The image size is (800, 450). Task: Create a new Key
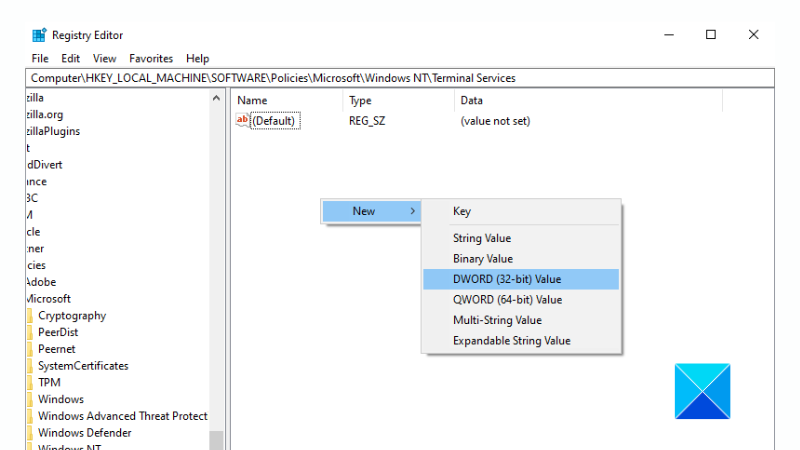(x=521, y=211)
